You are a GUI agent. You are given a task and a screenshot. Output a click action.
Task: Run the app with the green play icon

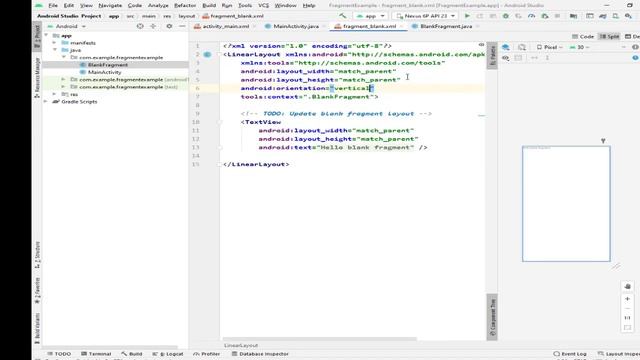467,16
